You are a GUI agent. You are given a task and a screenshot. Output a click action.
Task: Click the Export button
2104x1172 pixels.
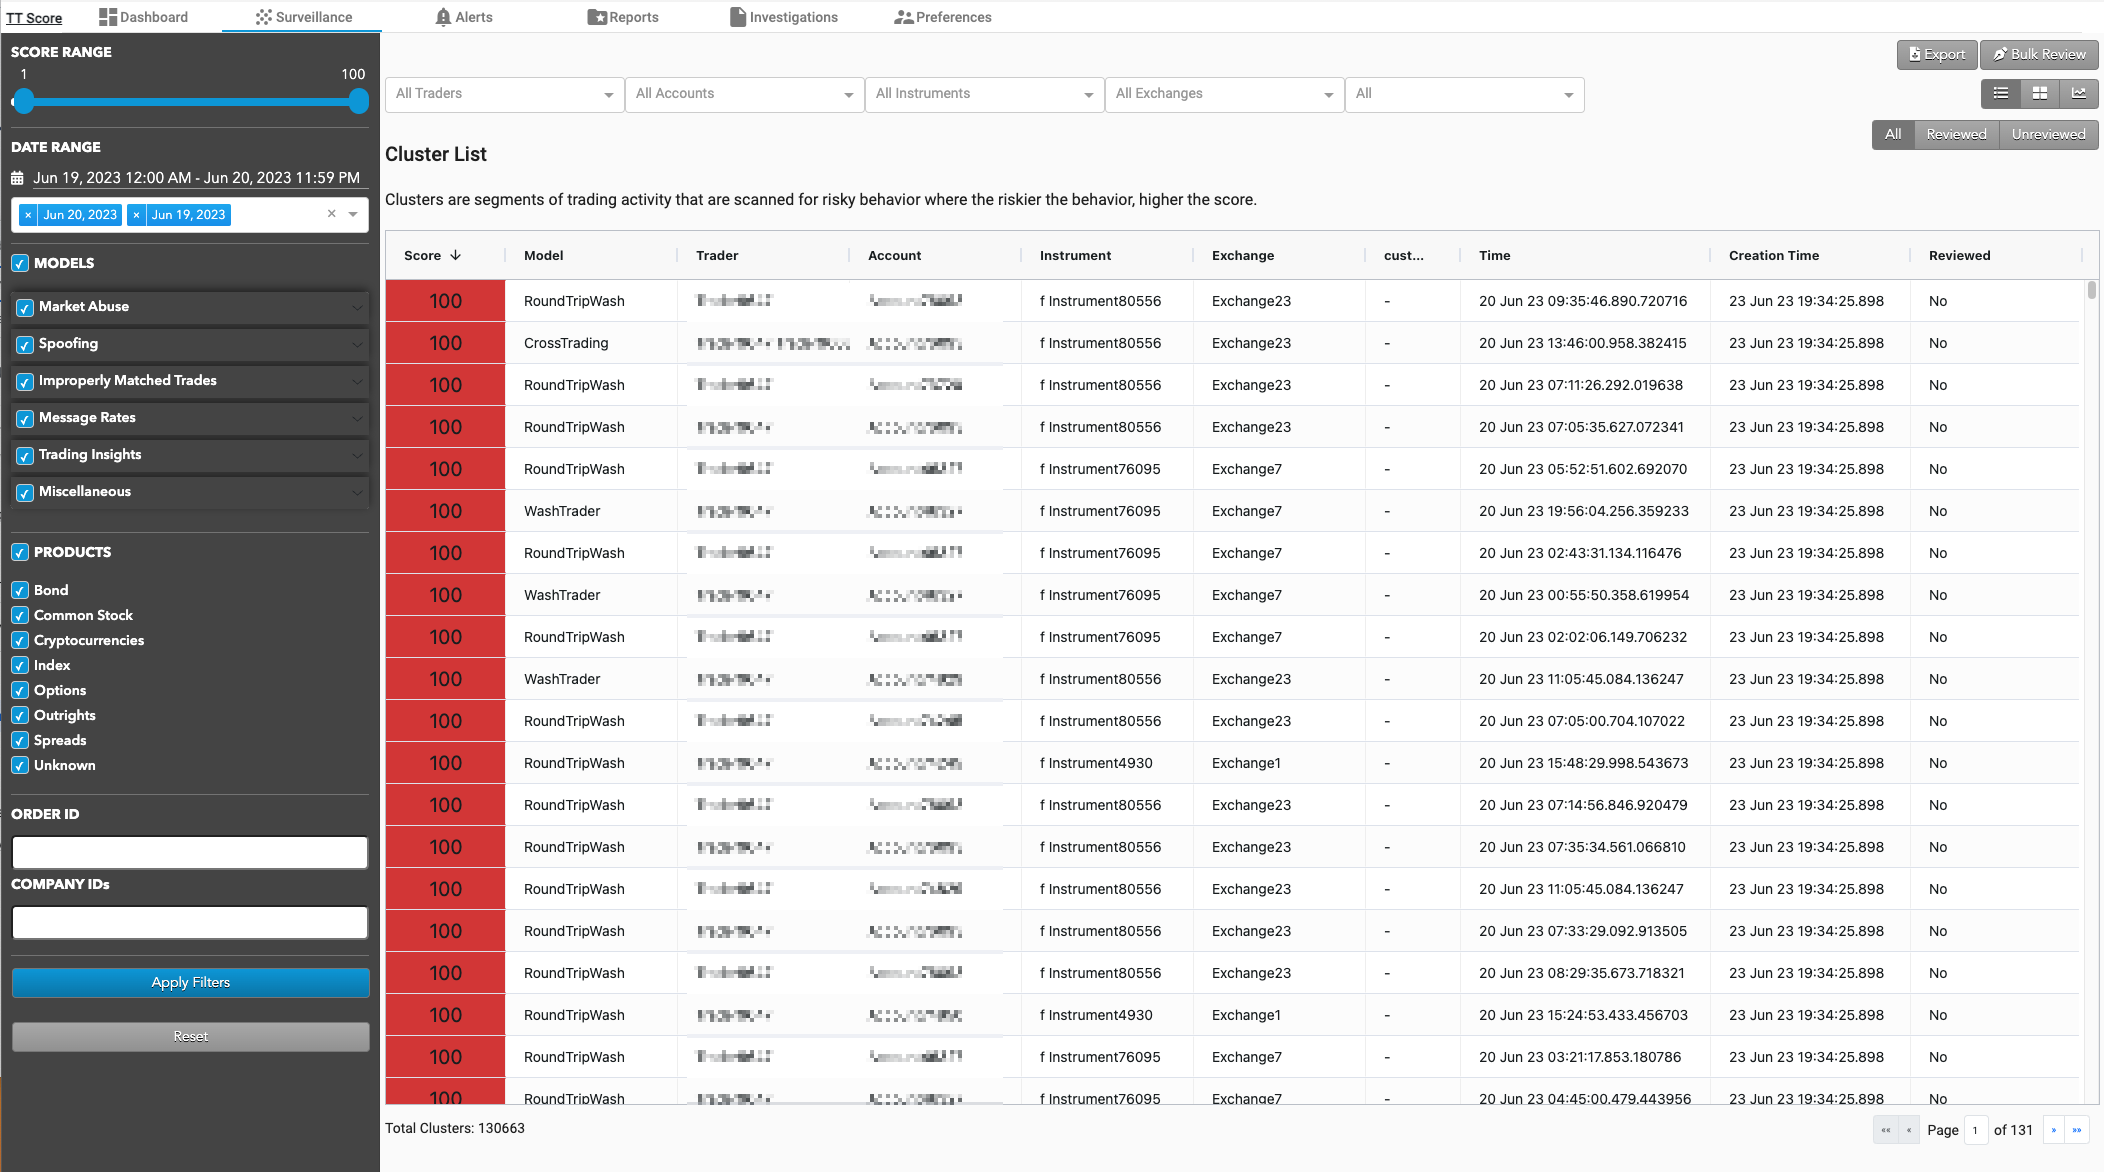[x=1937, y=54]
